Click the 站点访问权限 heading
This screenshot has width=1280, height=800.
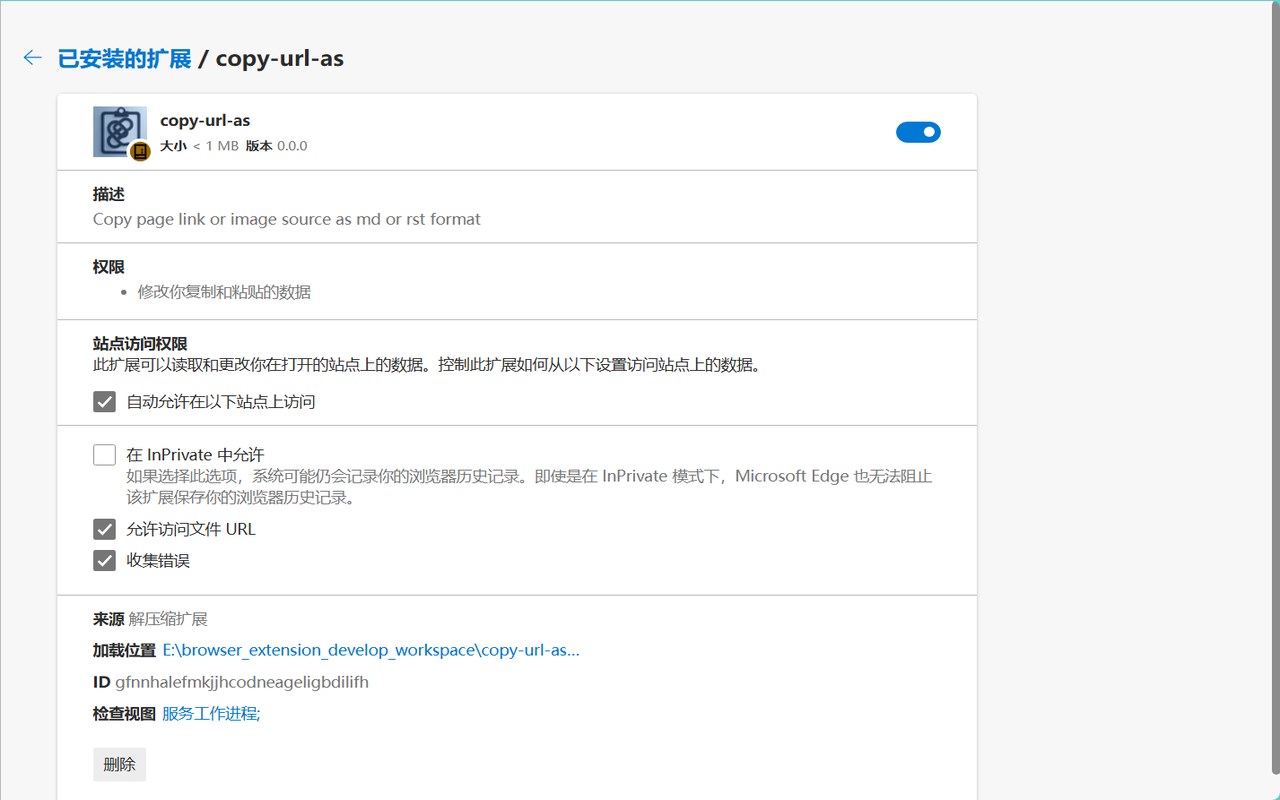(x=140, y=344)
